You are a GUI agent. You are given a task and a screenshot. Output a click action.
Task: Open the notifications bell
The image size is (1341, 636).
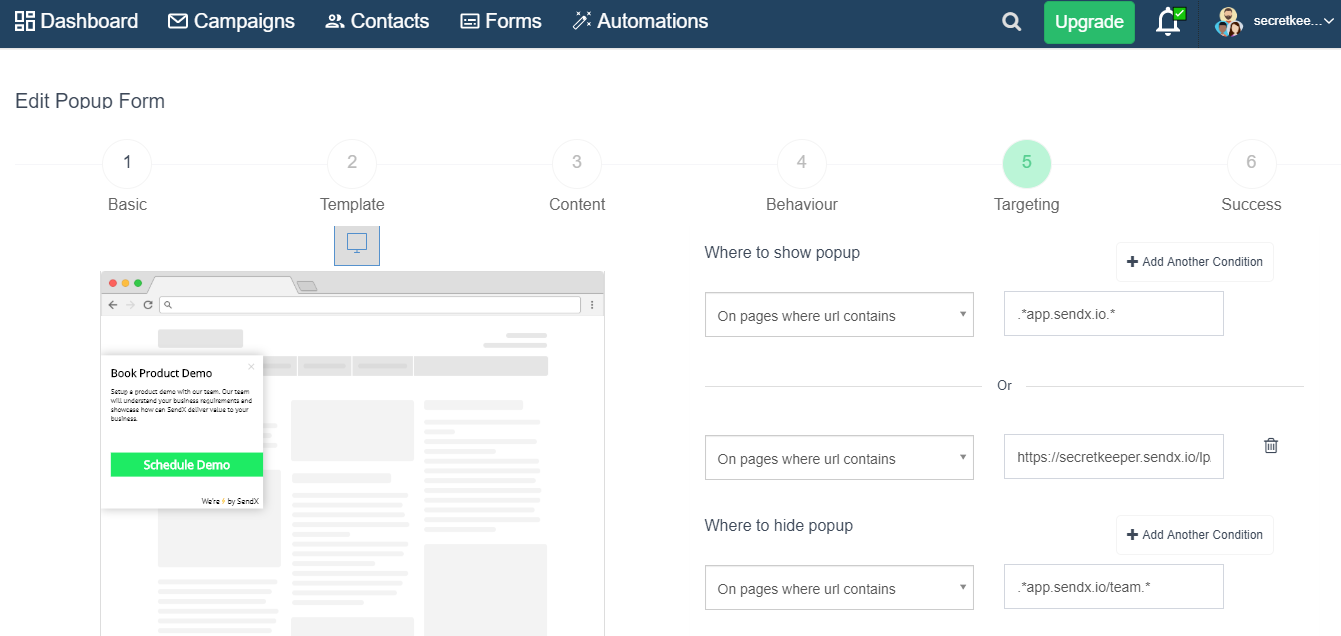1168,22
